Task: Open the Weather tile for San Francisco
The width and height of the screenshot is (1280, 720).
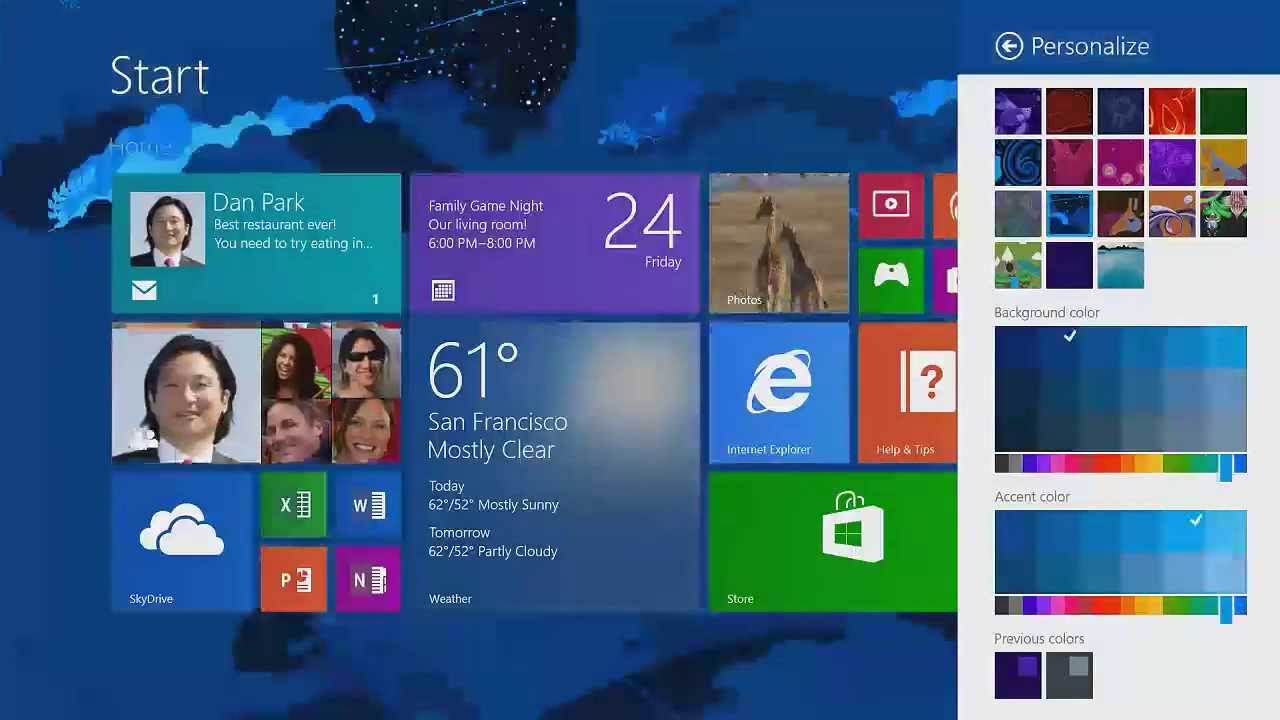Action: tap(555, 467)
